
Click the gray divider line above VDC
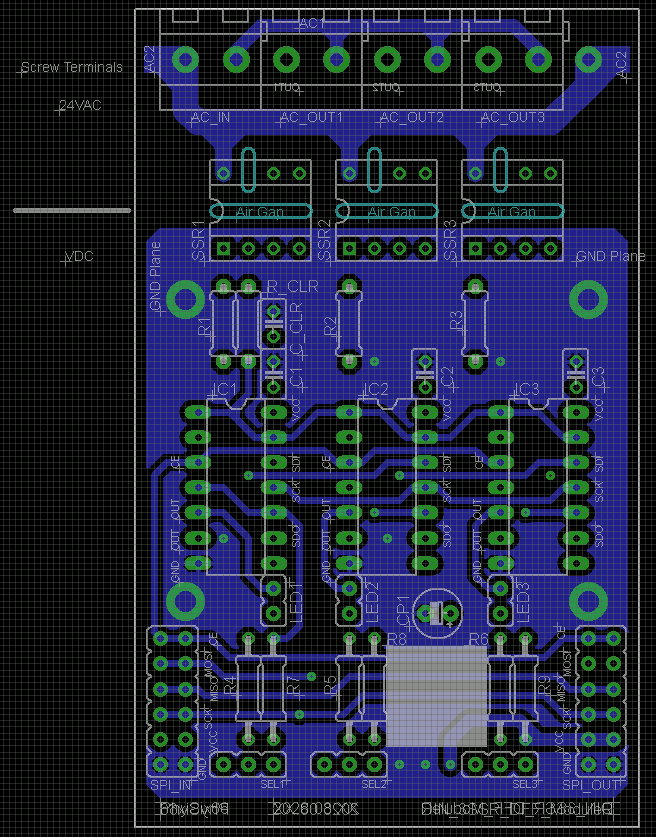pos(72,211)
